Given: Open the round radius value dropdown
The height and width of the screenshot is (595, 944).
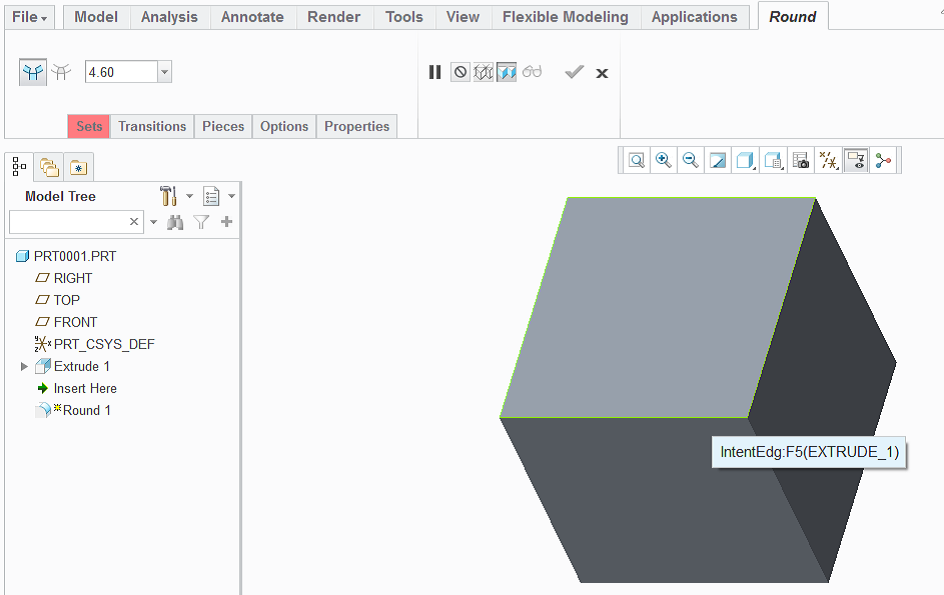Looking at the screenshot, I should click(x=163, y=71).
